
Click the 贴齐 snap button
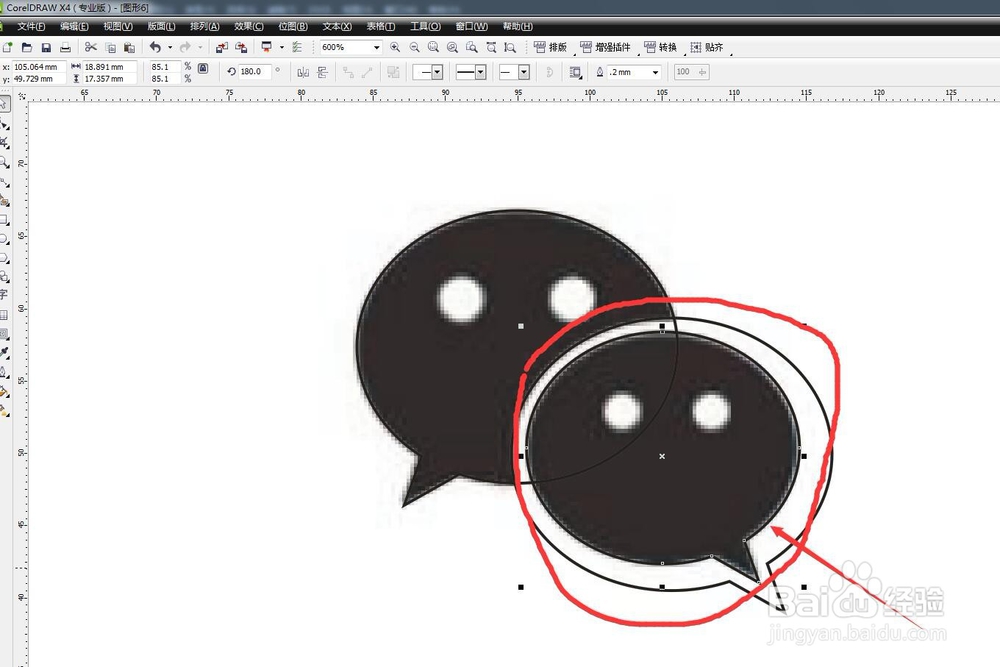[707, 47]
